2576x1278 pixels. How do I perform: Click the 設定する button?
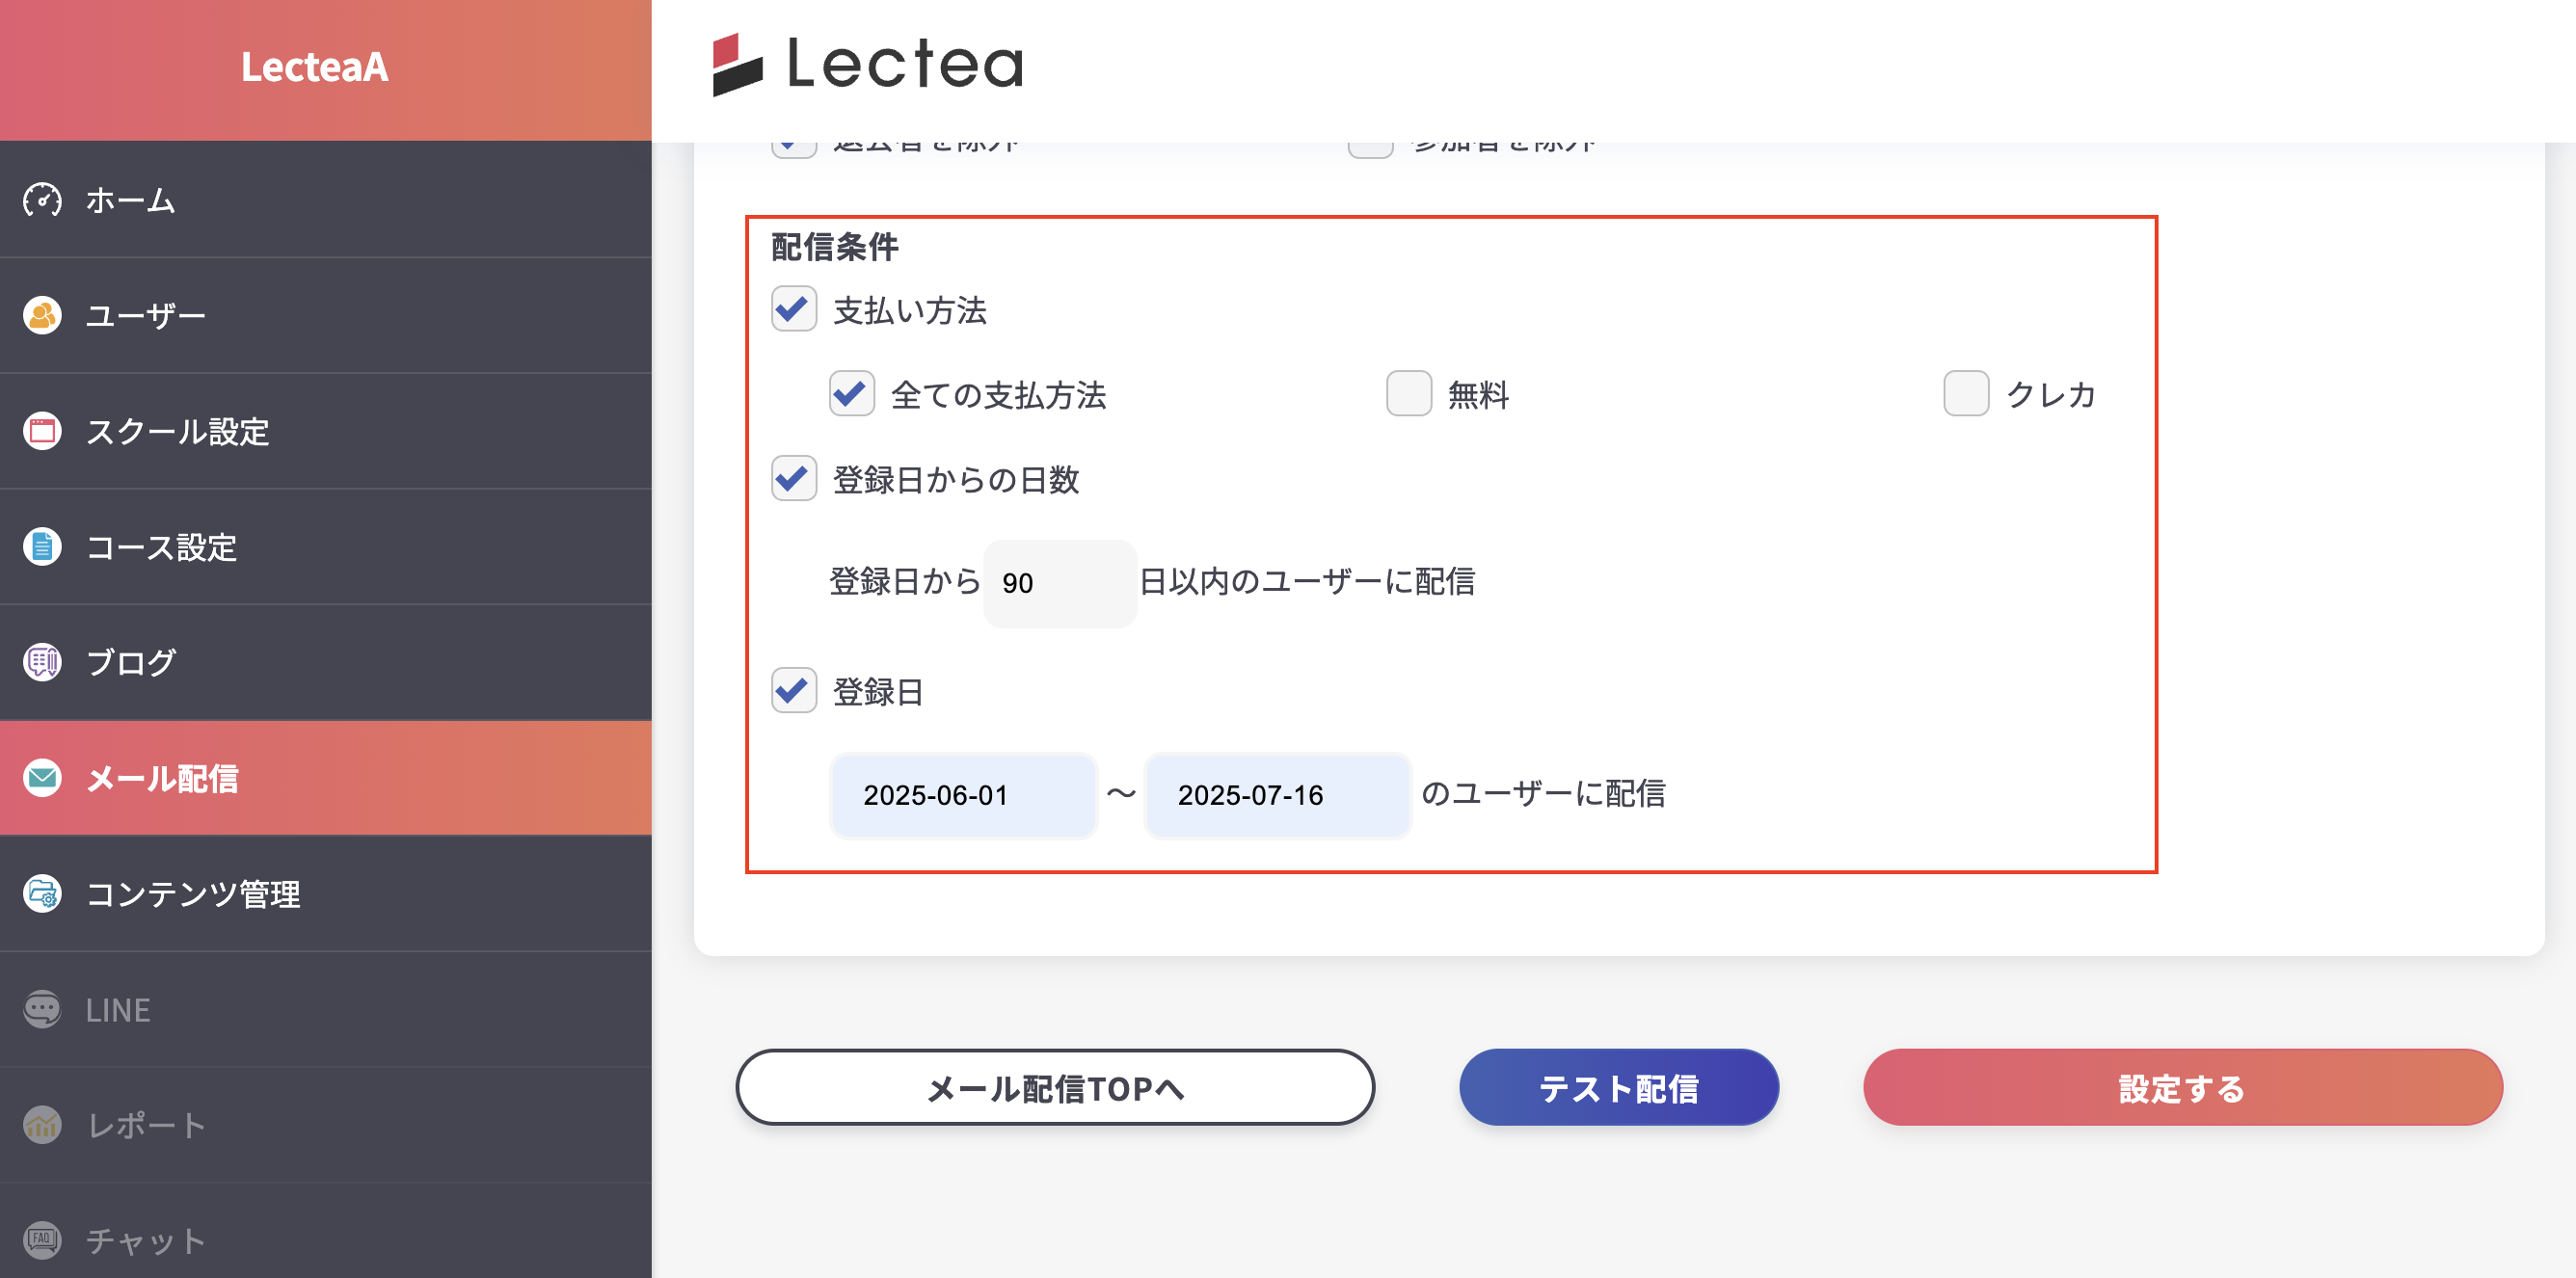2182,1088
